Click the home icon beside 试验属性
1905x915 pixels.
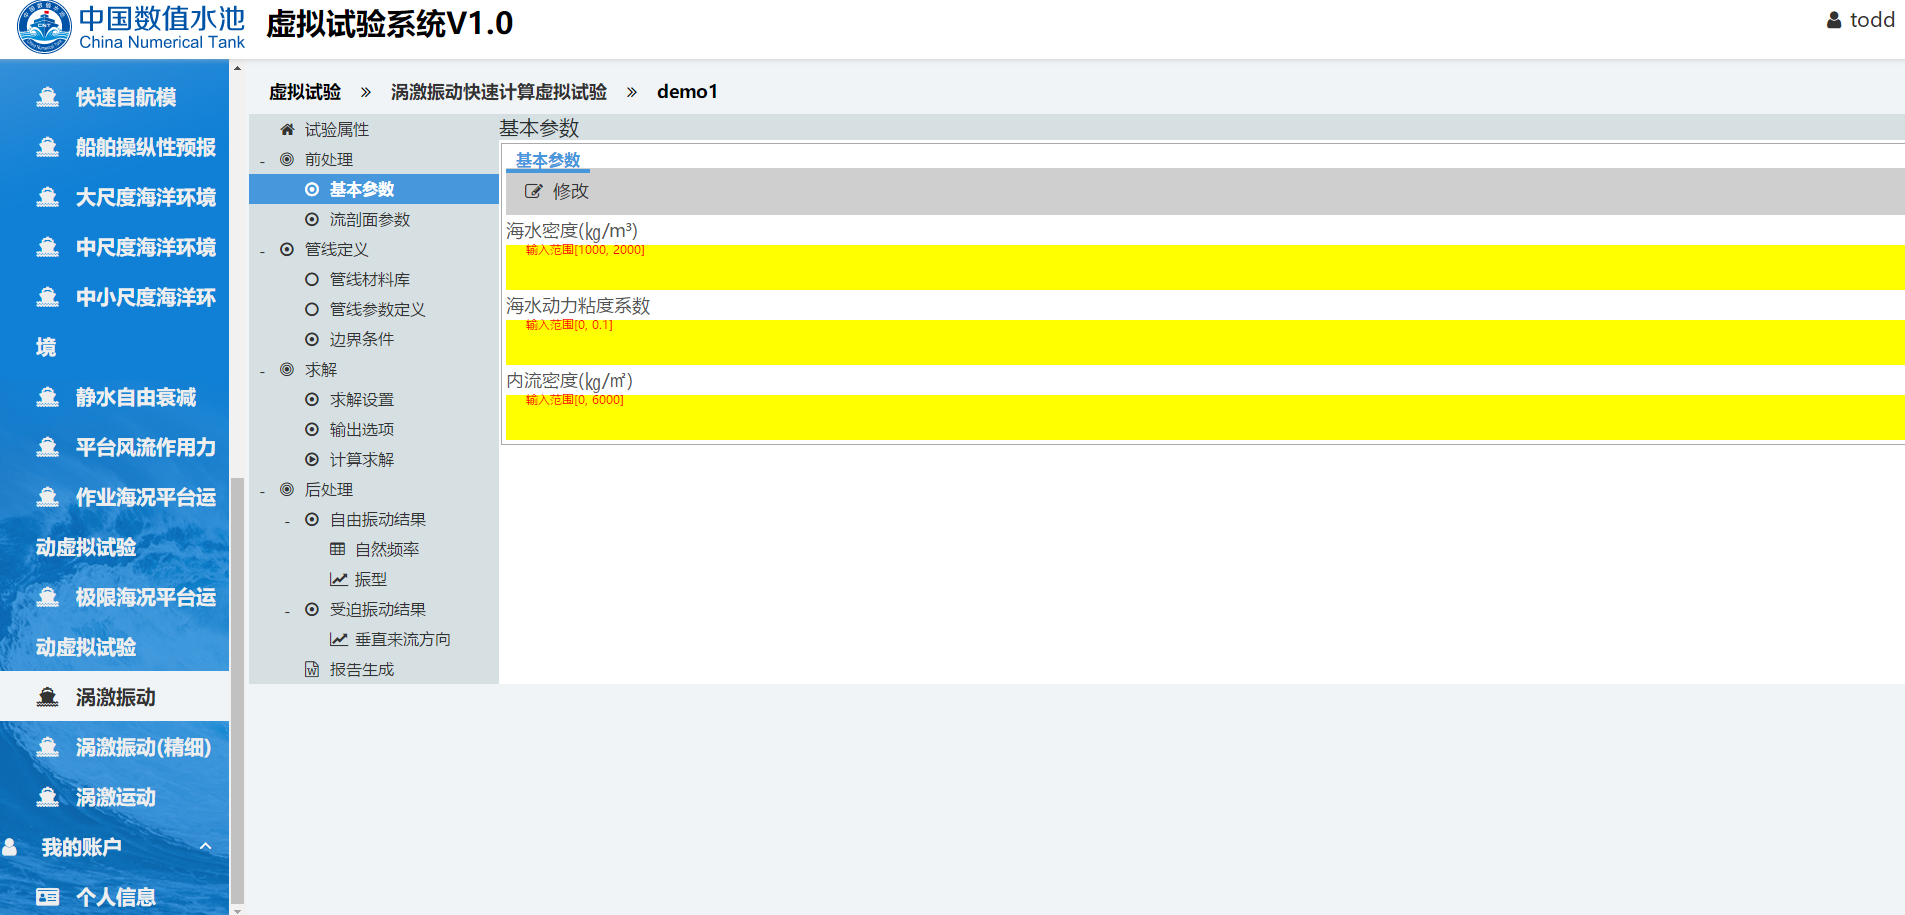[287, 130]
